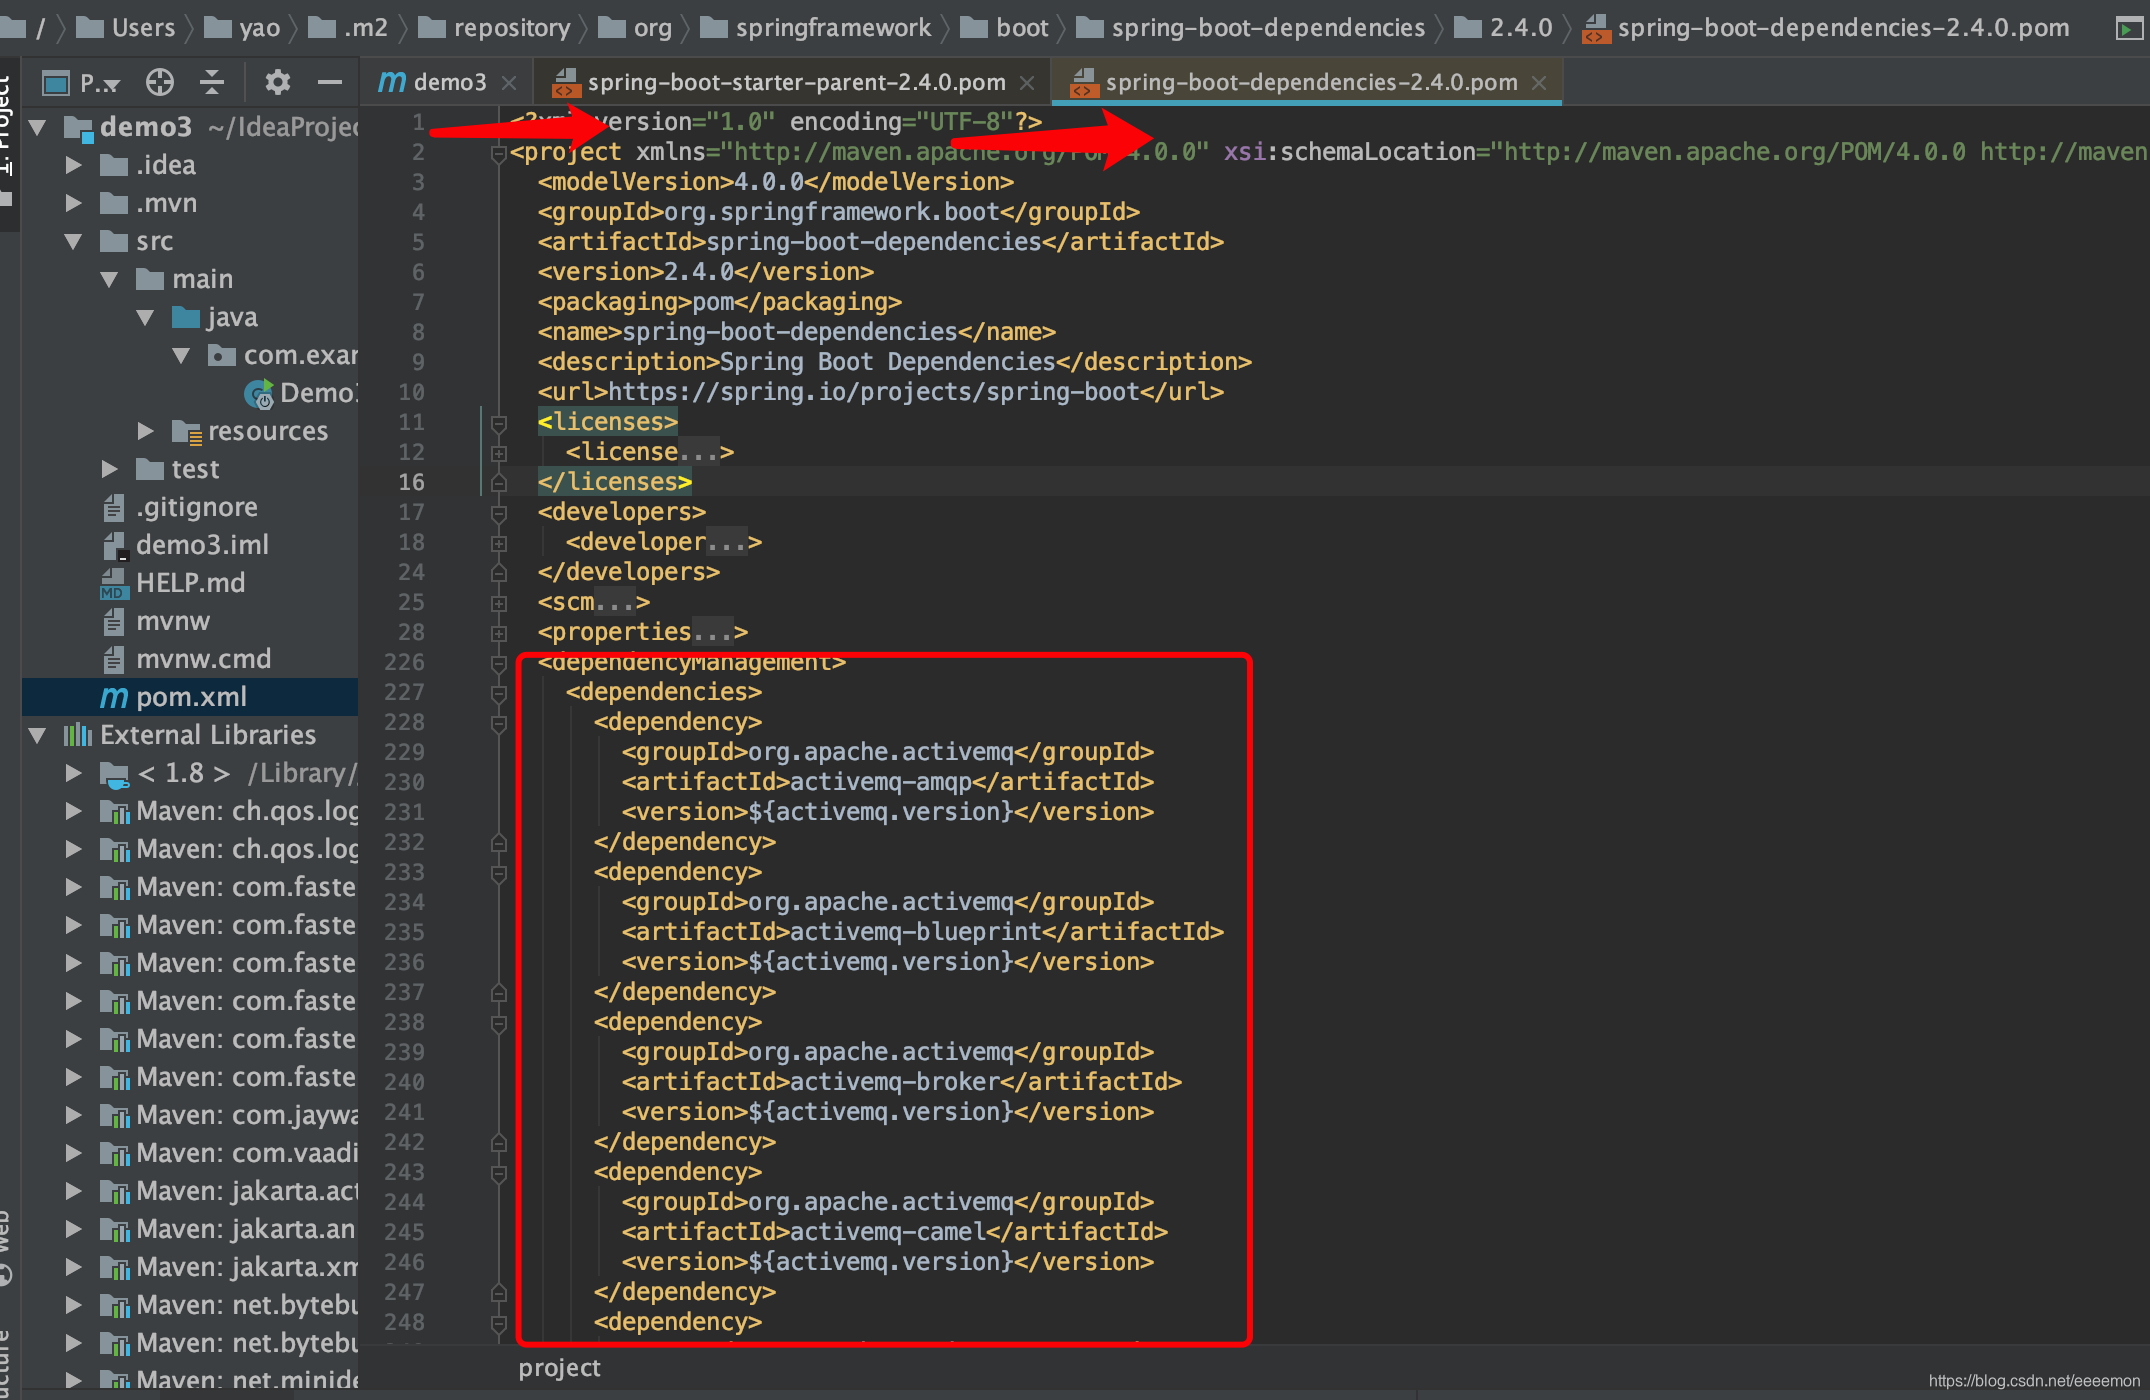This screenshot has width=2150, height=1400.
Task: Expand the folded properties section in gutter
Action: click(x=499, y=633)
